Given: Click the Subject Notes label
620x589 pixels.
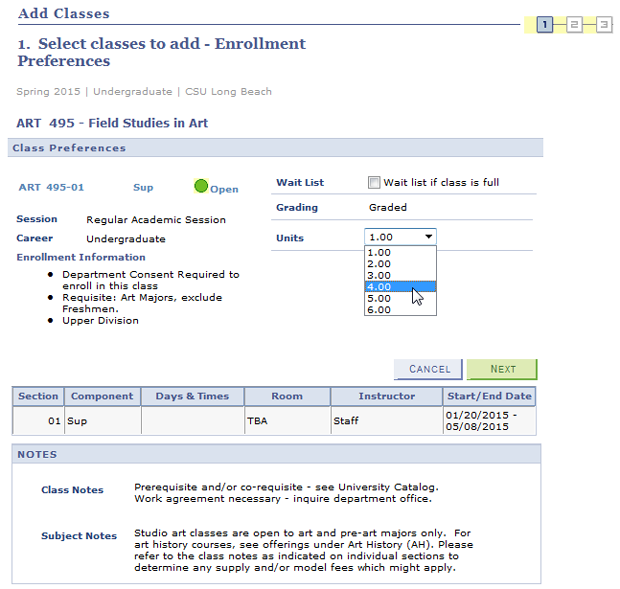Looking at the screenshot, I should click(x=79, y=536).
